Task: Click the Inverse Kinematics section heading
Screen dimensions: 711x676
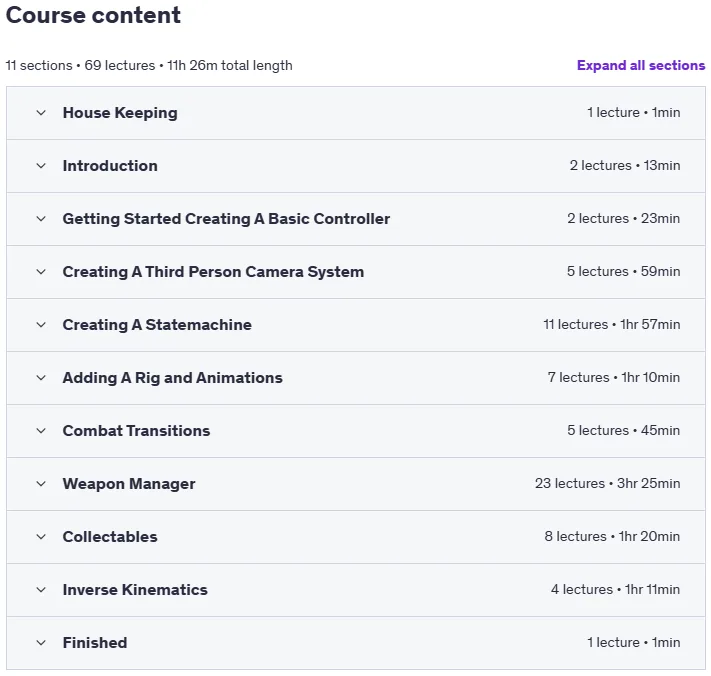Action: [135, 590]
